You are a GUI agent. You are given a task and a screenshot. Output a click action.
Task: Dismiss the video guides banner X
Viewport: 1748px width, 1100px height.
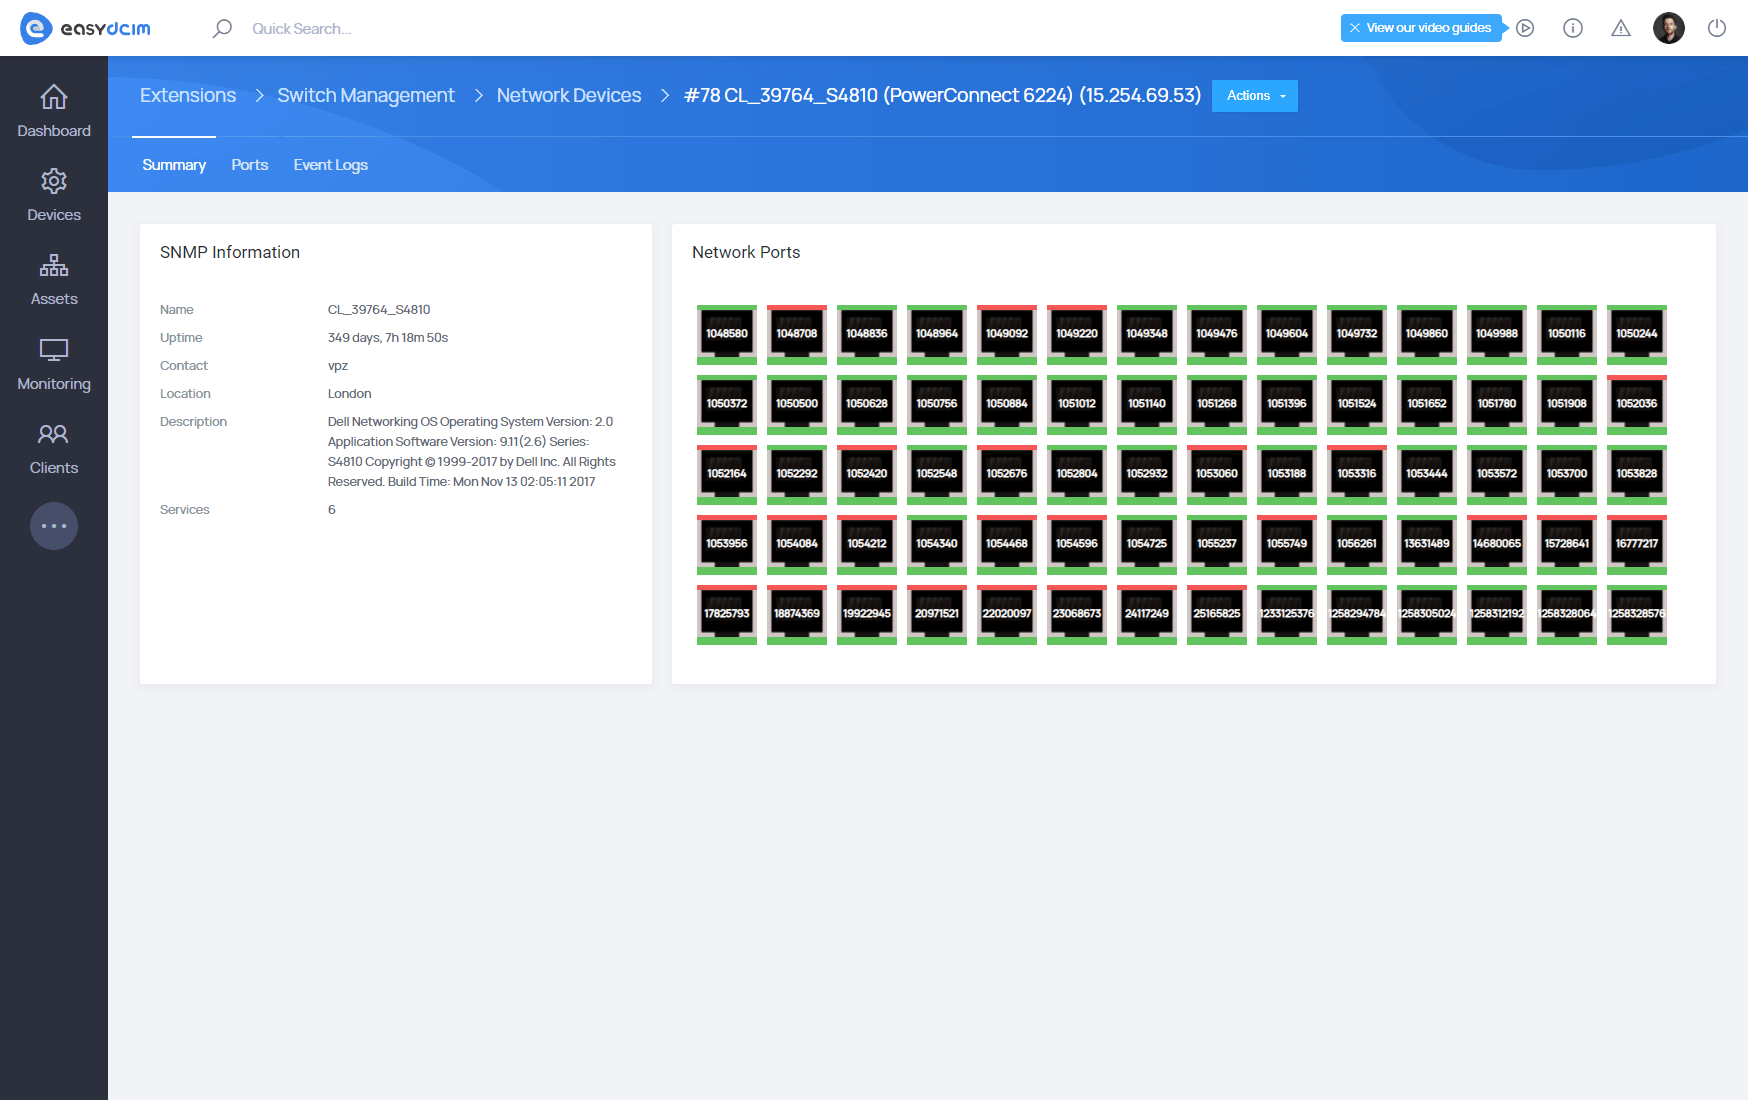1355,28
